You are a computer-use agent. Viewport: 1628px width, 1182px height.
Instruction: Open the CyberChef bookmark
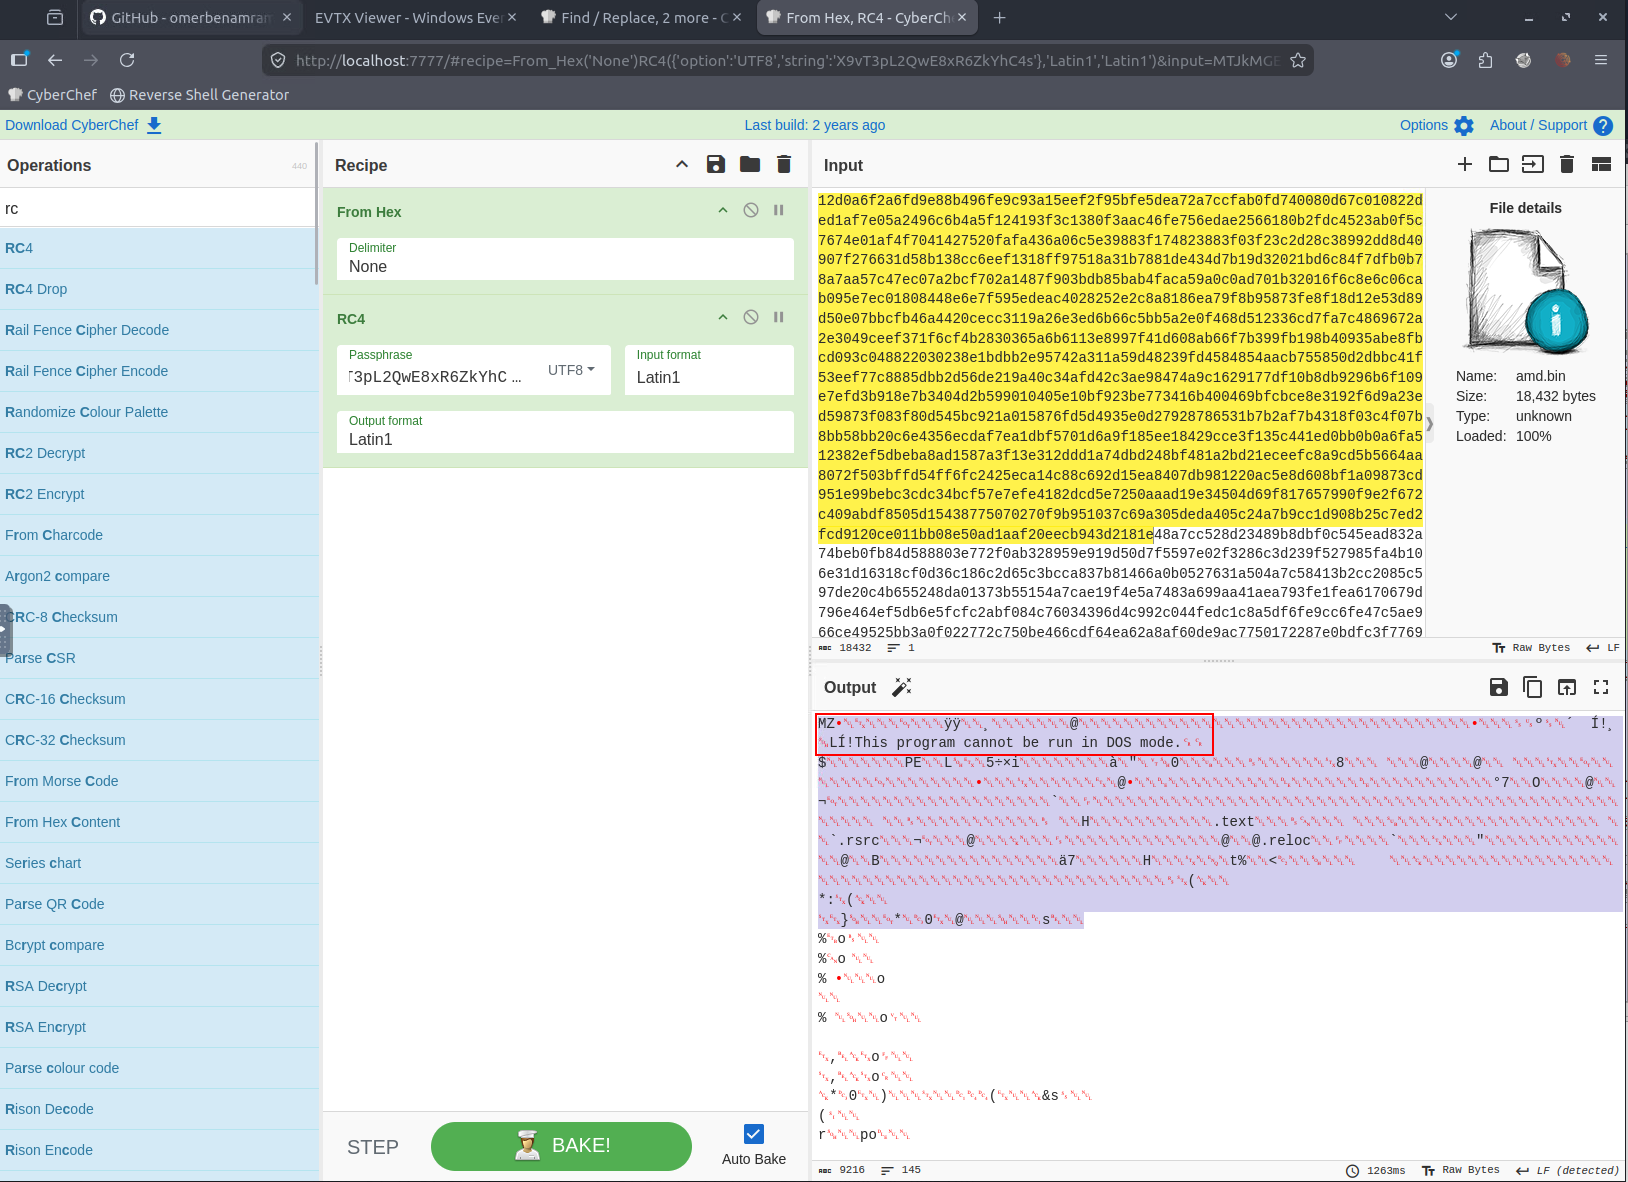[x=53, y=95]
